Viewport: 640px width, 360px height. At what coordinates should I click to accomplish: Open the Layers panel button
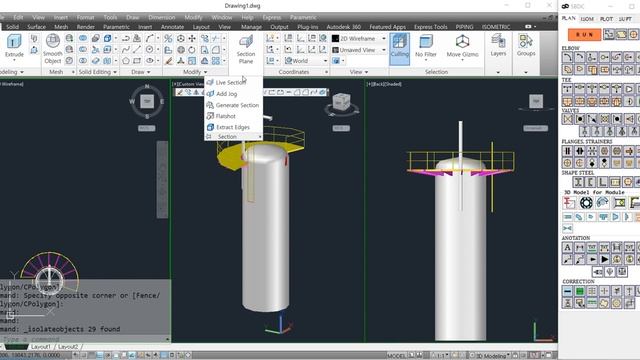pos(498,45)
